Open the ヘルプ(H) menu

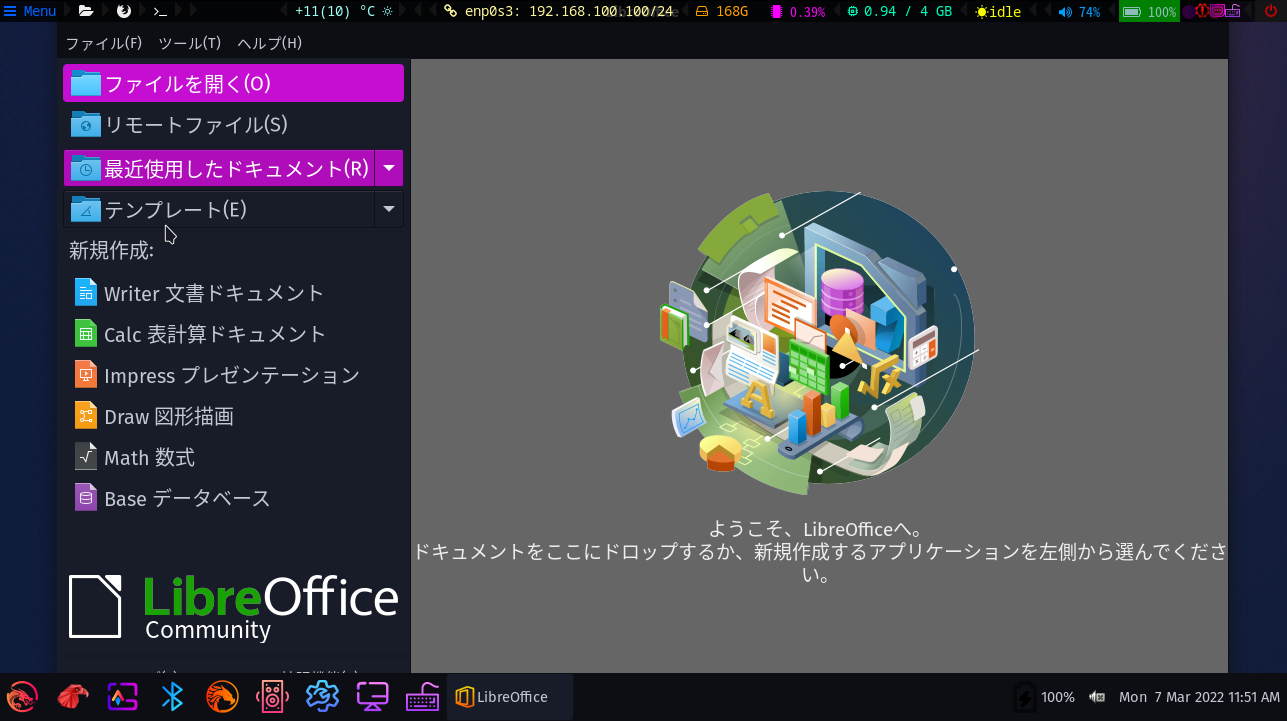[270, 43]
